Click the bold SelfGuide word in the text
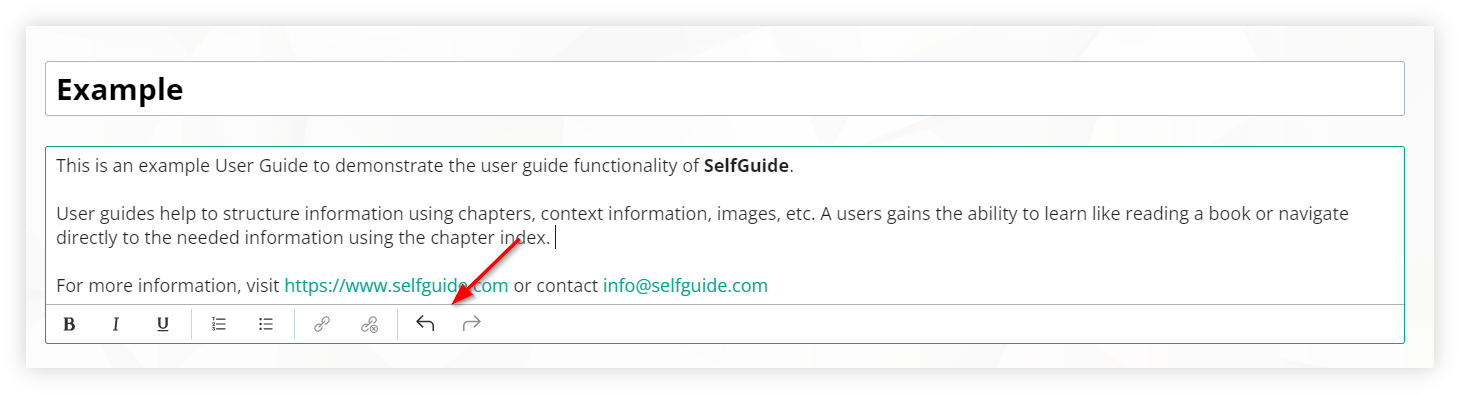Screen dimensions: 1460x394 pyautogui.click(x=746, y=166)
